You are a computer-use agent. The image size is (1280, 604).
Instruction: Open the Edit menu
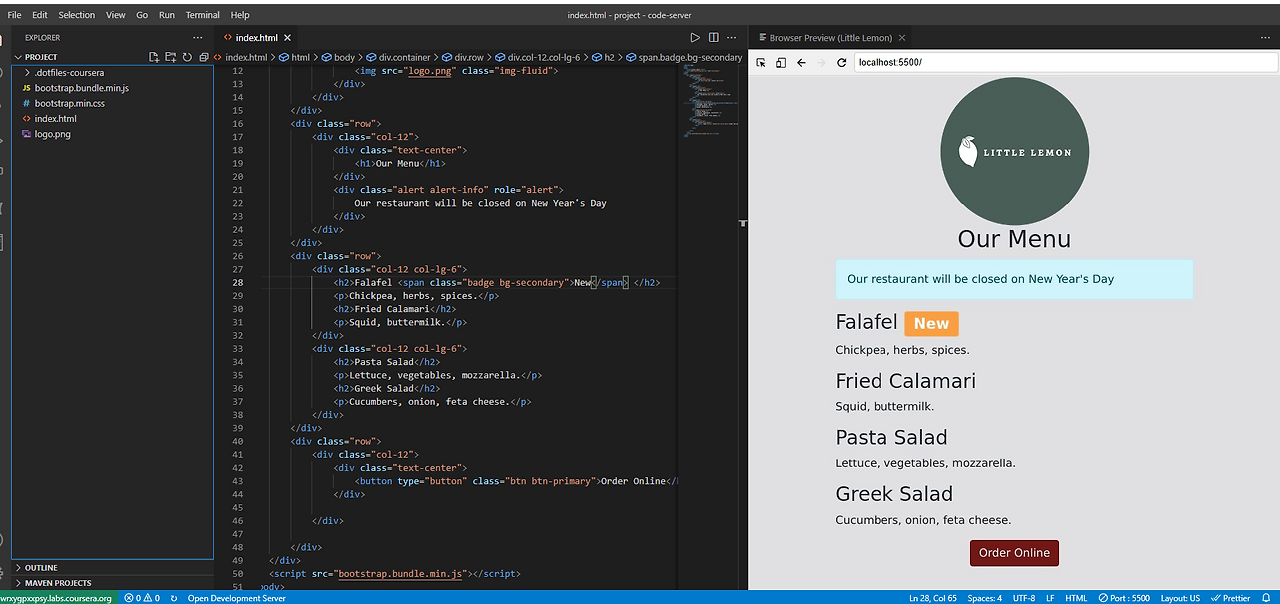[x=40, y=15]
